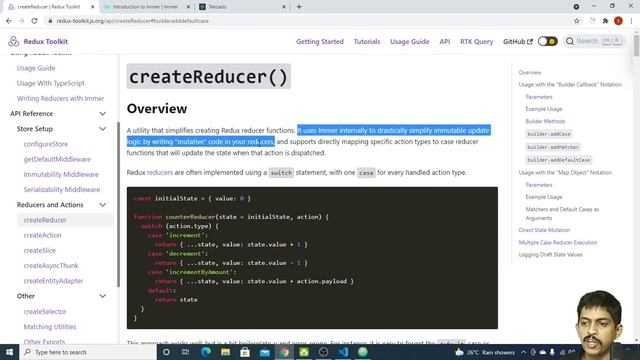Open the Chrome three-dot menu
This screenshot has width=640, height=360.
pos(631,21)
